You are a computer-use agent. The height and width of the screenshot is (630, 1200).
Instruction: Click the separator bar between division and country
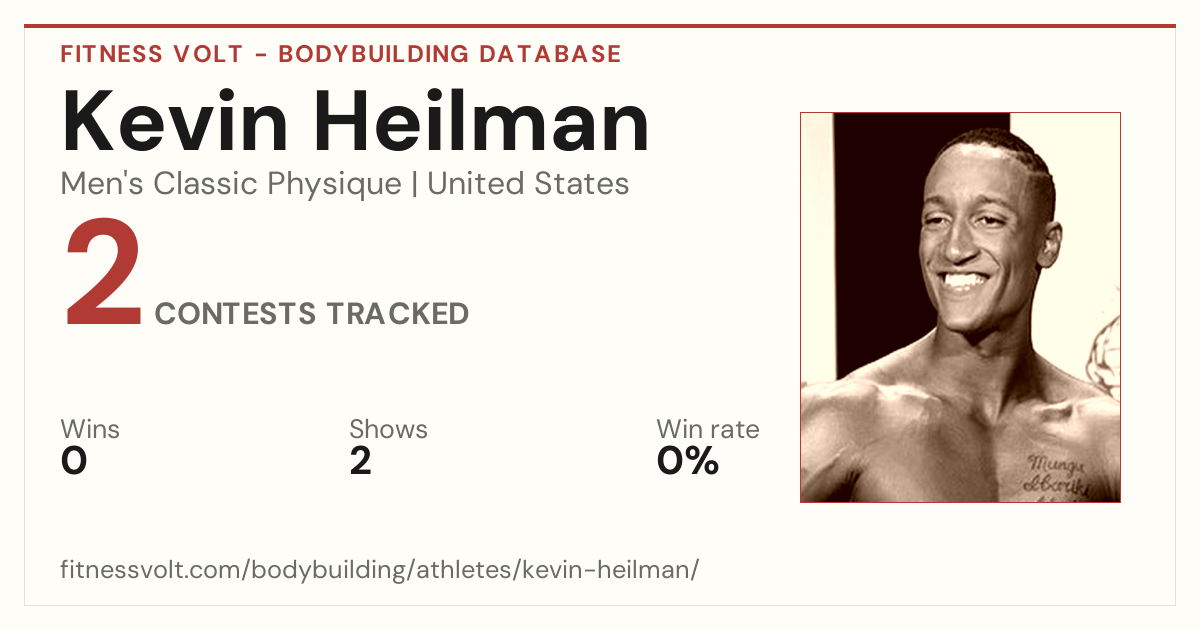click(414, 185)
